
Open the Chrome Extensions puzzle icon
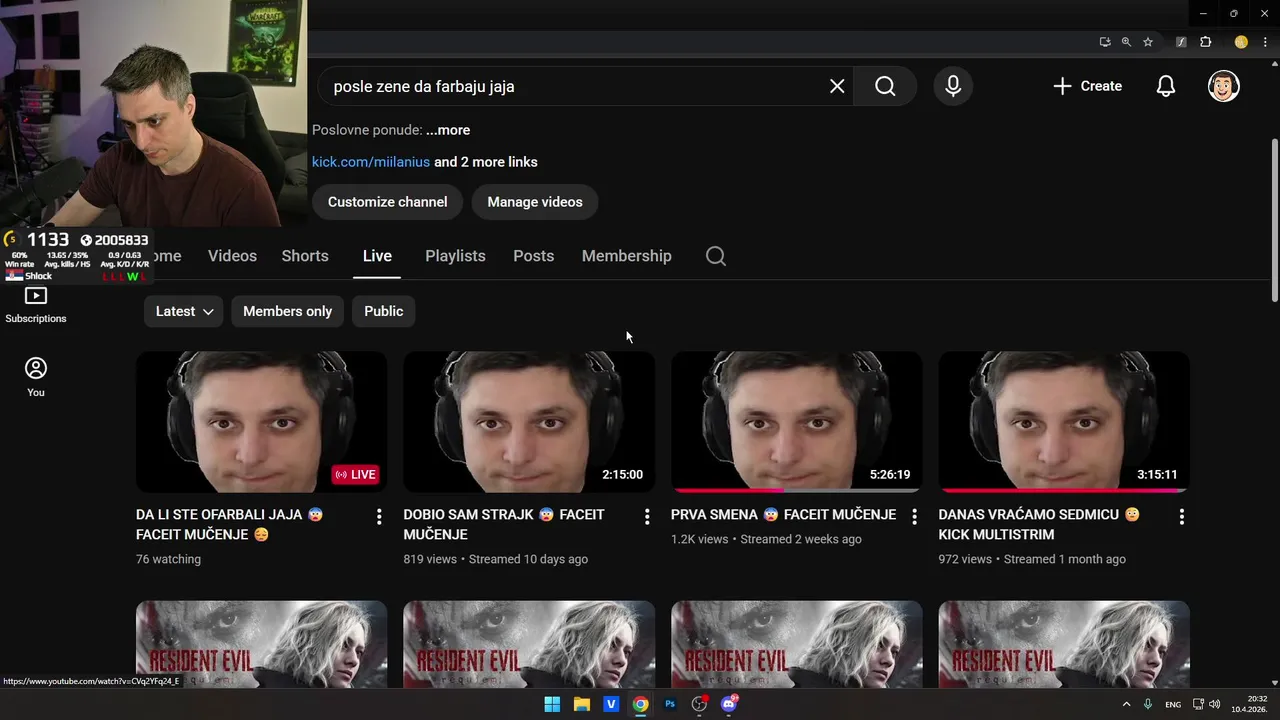(1206, 42)
